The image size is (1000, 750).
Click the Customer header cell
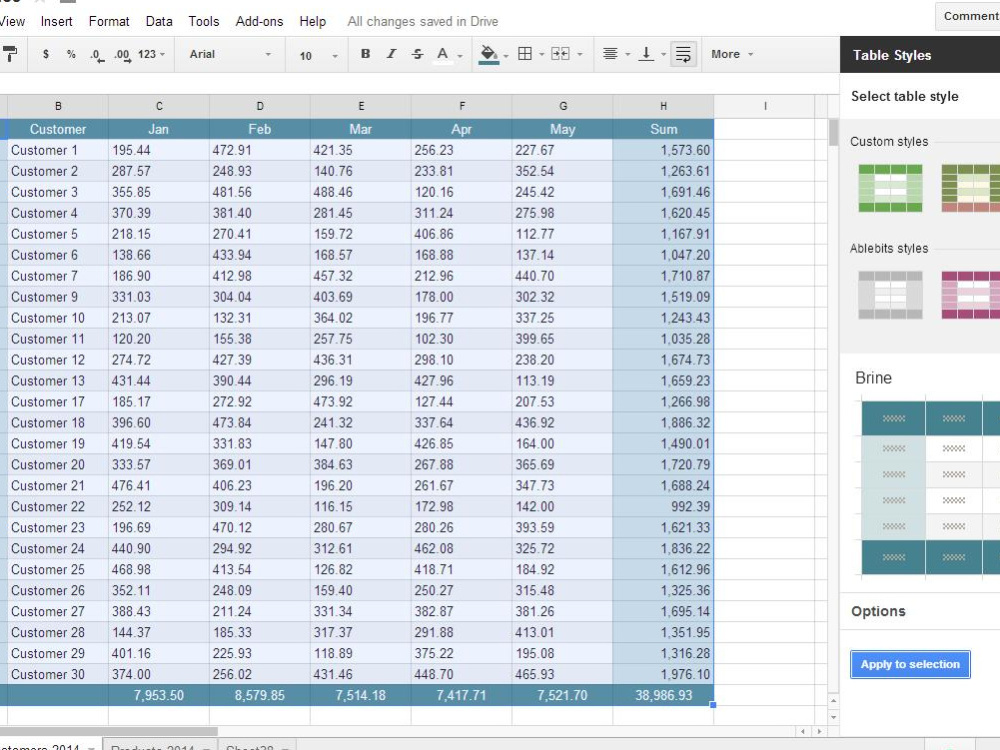57,129
